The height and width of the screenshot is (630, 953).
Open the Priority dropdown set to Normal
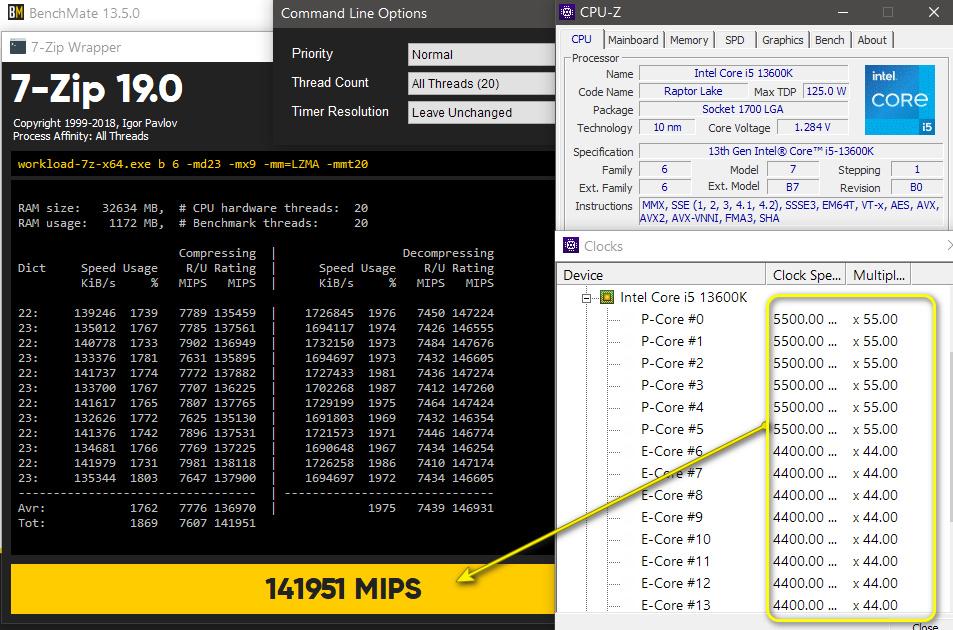pos(482,54)
